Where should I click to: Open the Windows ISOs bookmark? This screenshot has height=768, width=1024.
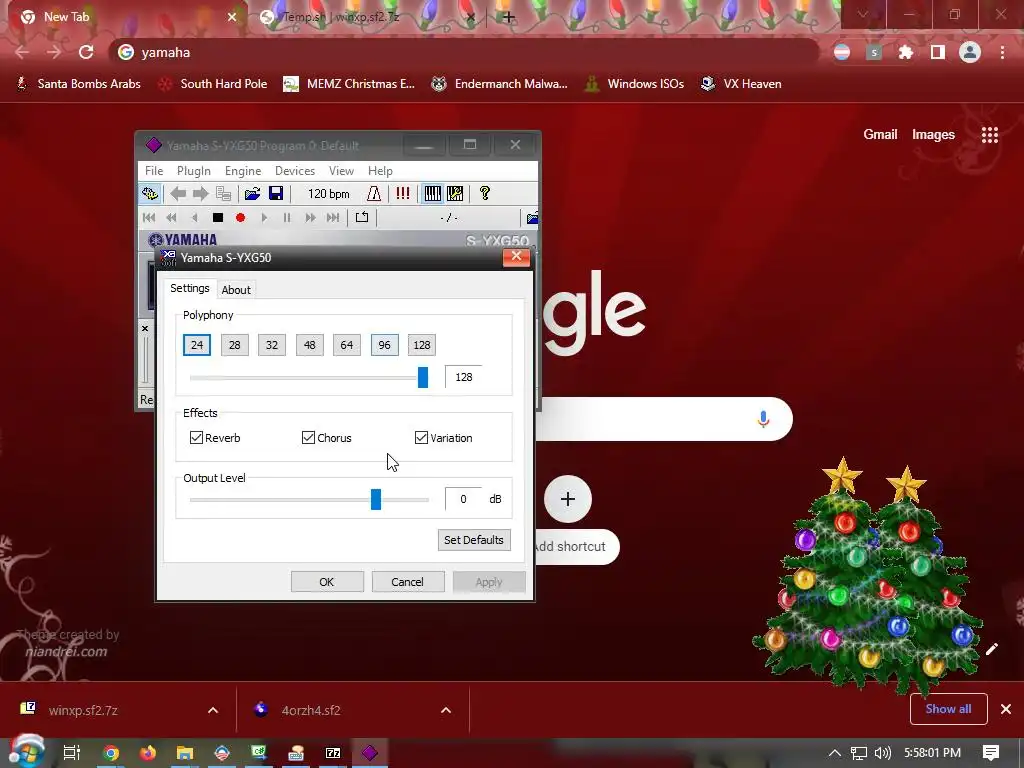pyautogui.click(x=634, y=84)
